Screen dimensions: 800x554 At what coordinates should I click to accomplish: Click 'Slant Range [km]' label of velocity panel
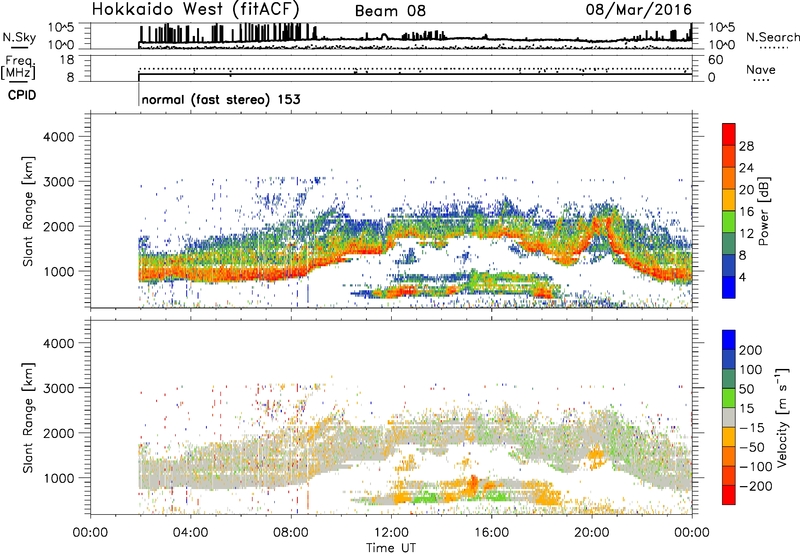[x=28, y=418]
